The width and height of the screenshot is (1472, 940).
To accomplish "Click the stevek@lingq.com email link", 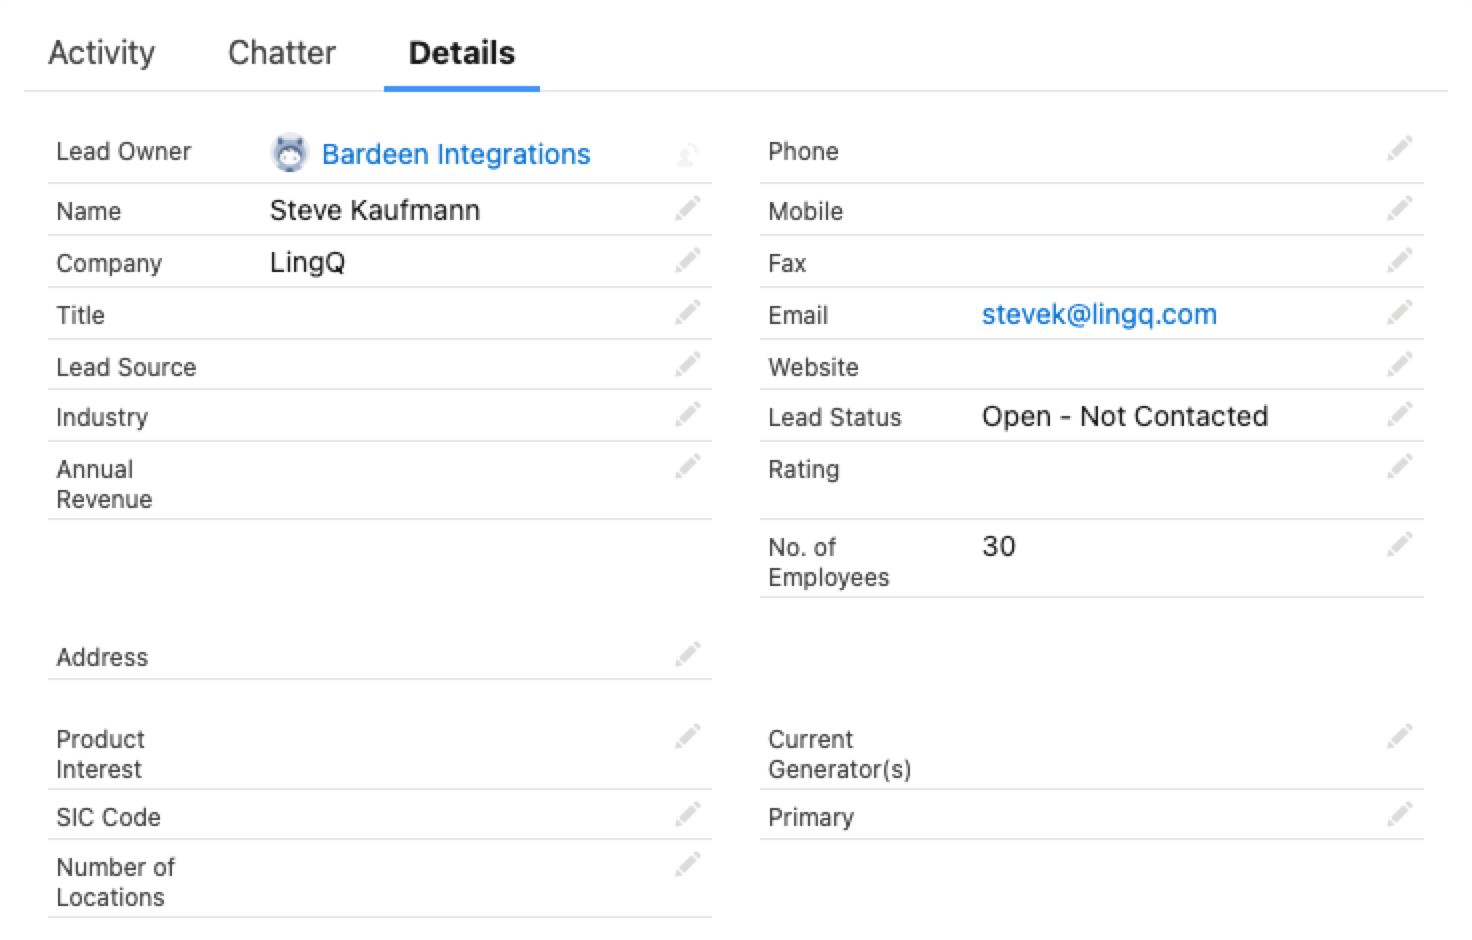I will (x=1099, y=314).
